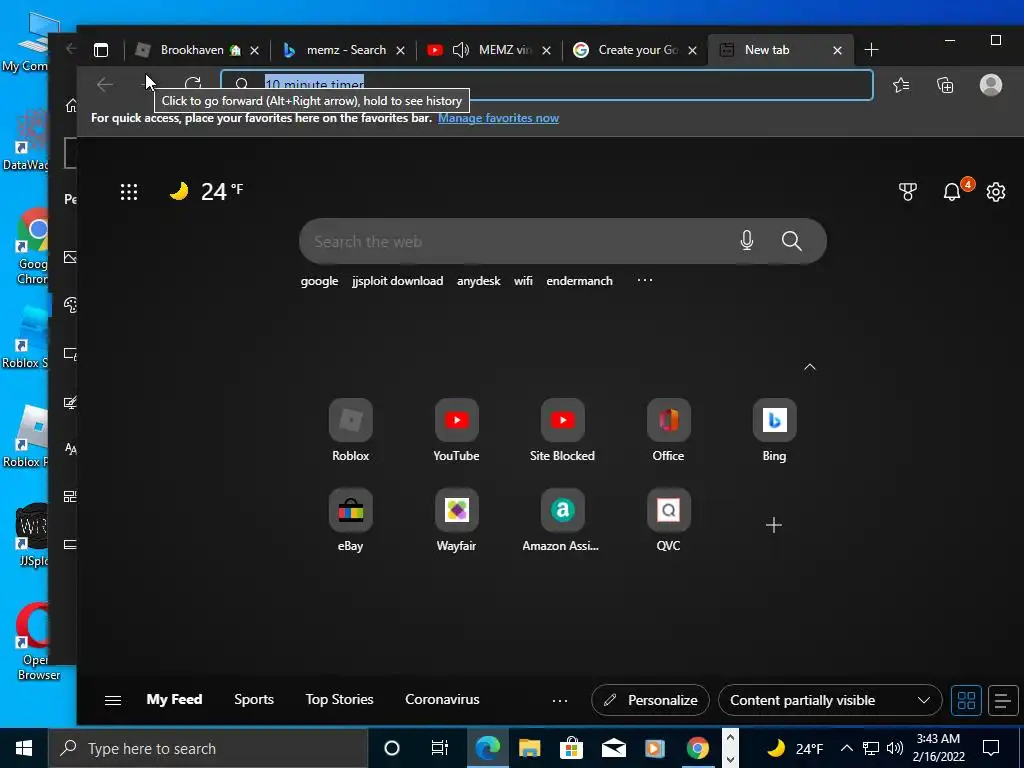Screen dimensions: 1024x768
Task: Click the moon weather icon on page
Action: click(179, 191)
